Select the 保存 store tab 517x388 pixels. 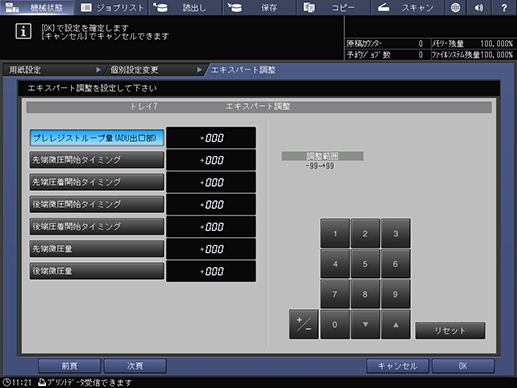click(259, 7)
